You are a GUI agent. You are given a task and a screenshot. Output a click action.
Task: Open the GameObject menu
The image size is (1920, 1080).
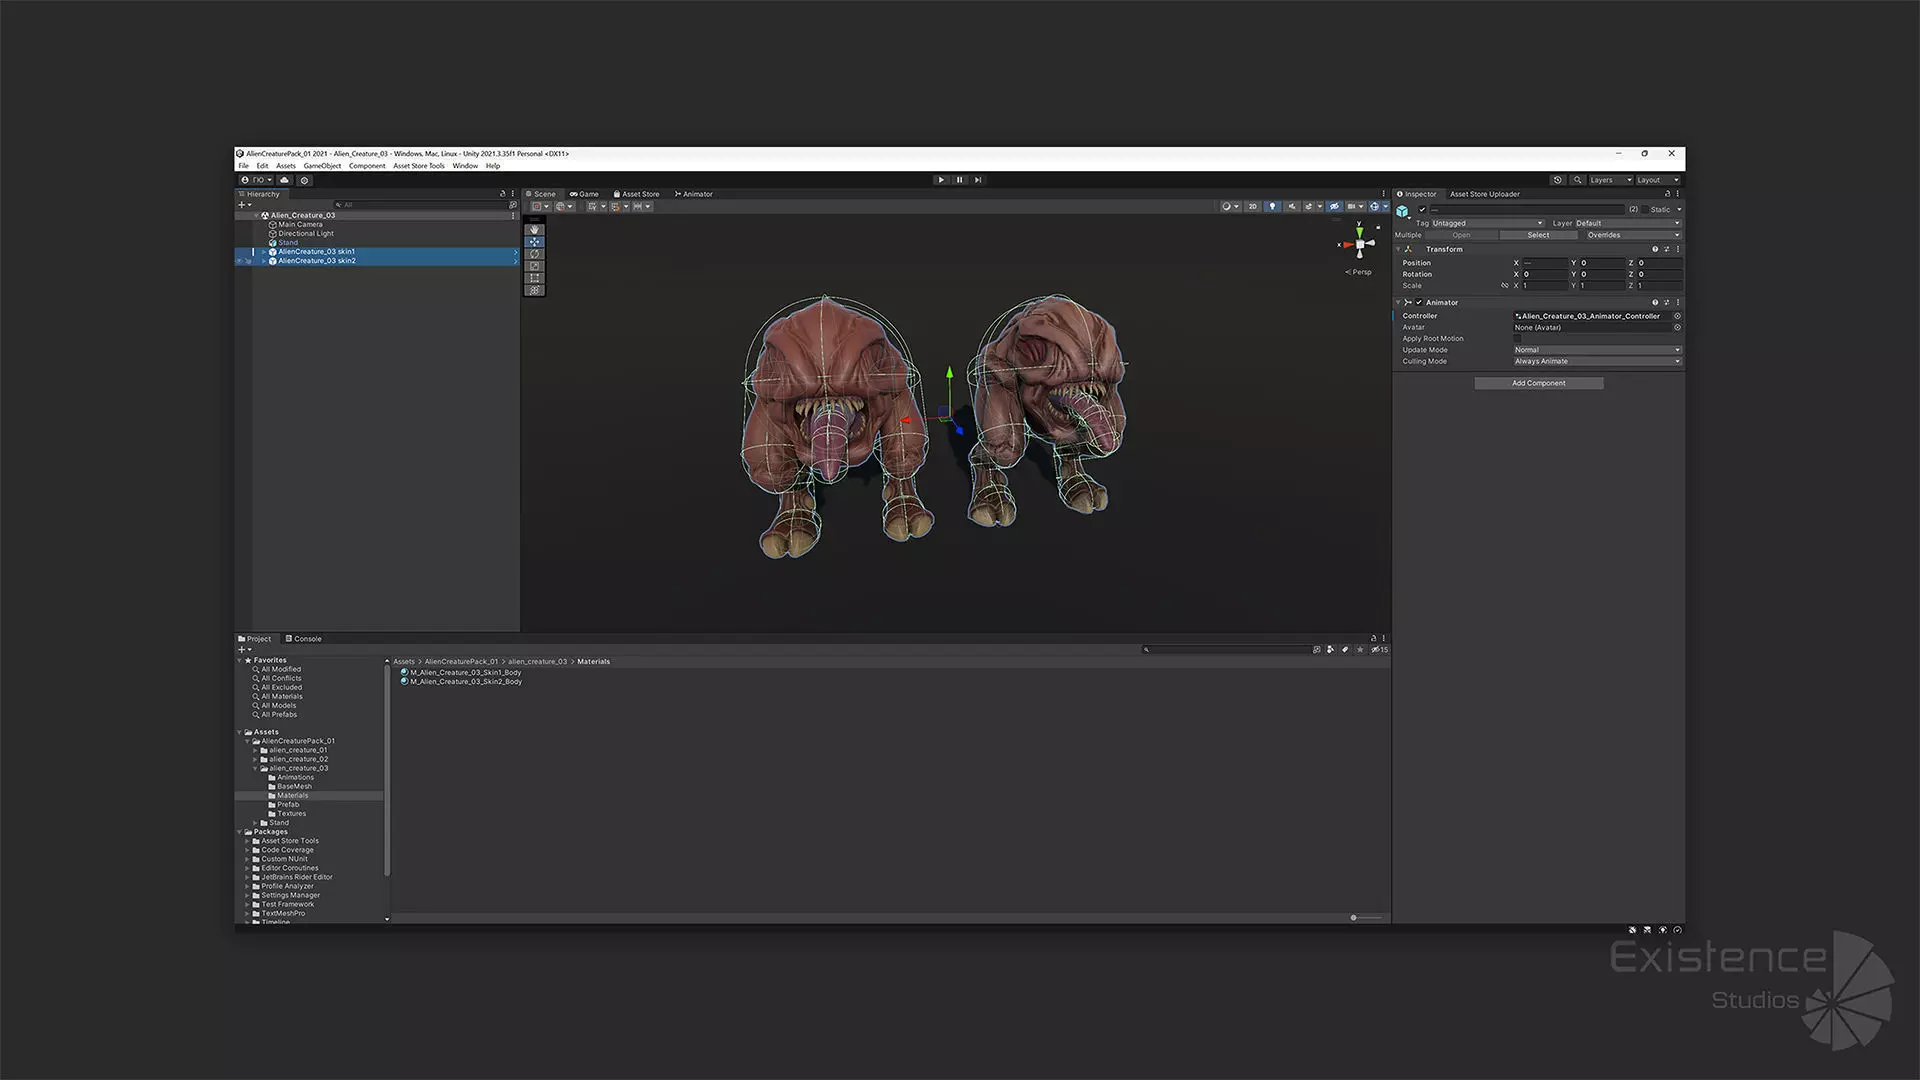pos(322,166)
